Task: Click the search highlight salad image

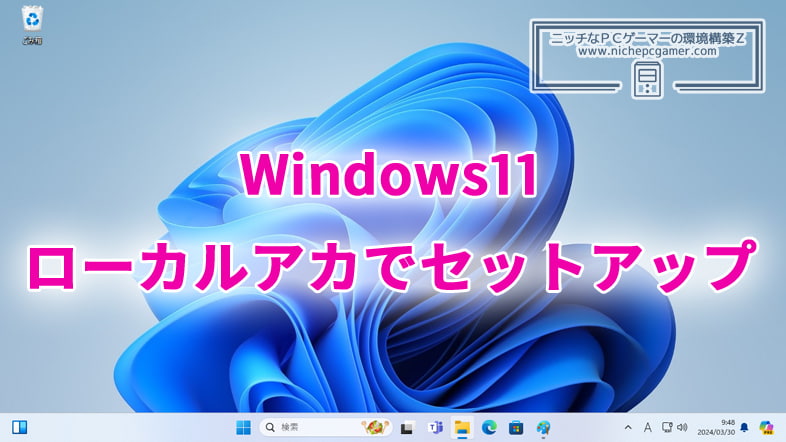Action: pyautogui.click(x=374, y=427)
